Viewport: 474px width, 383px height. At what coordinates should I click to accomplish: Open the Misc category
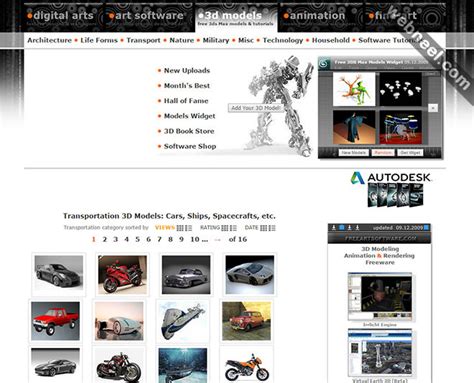246,40
